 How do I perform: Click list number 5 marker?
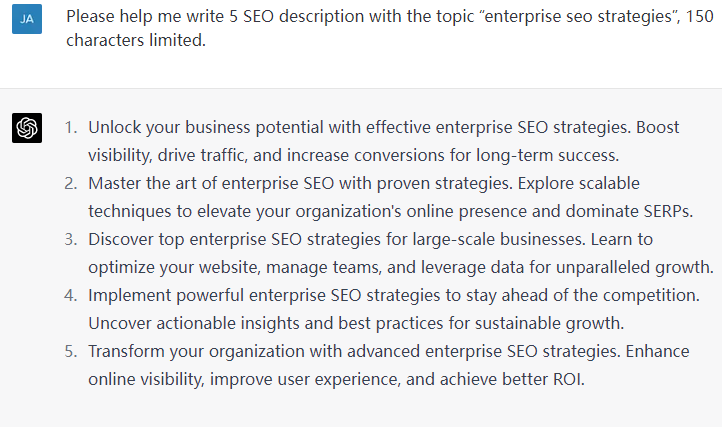pos(70,352)
